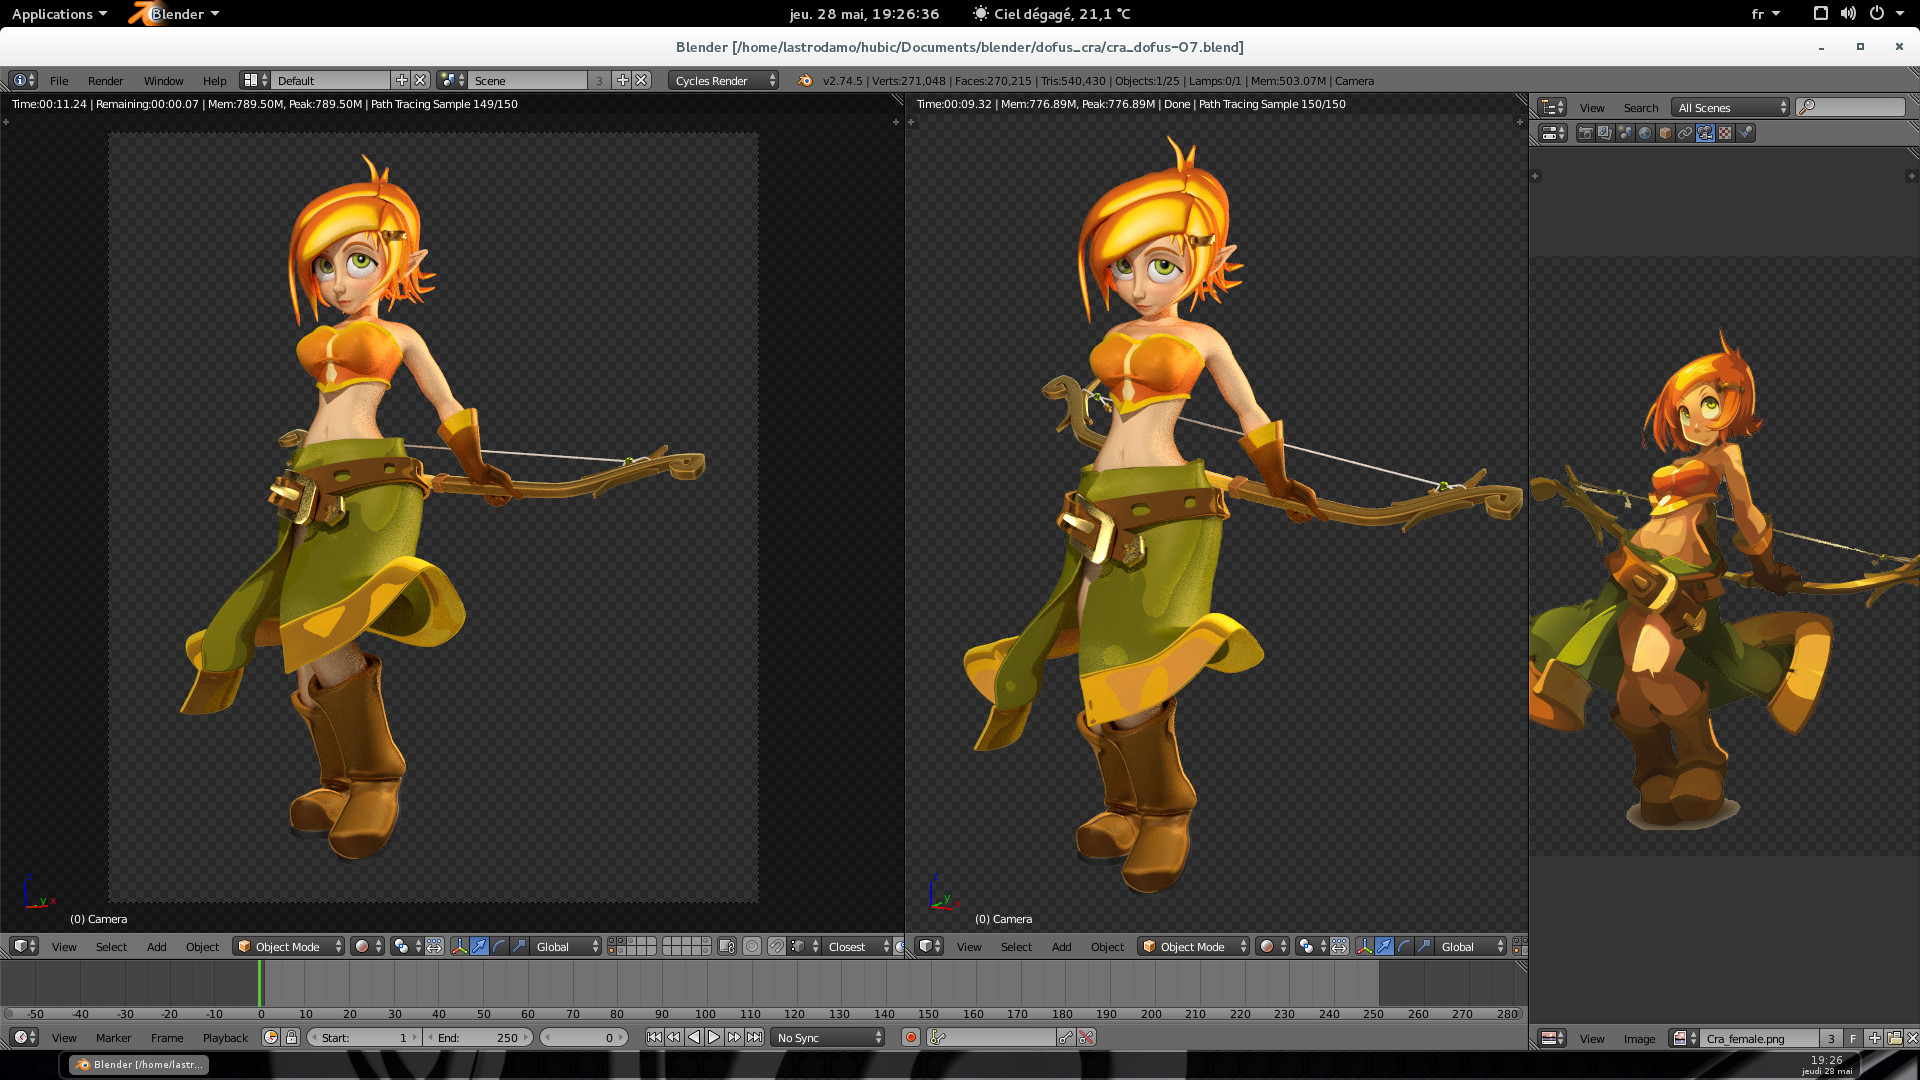The height and width of the screenshot is (1080, 1920).
Task: Delete the current Scene with X
Action: pos(641,81)
